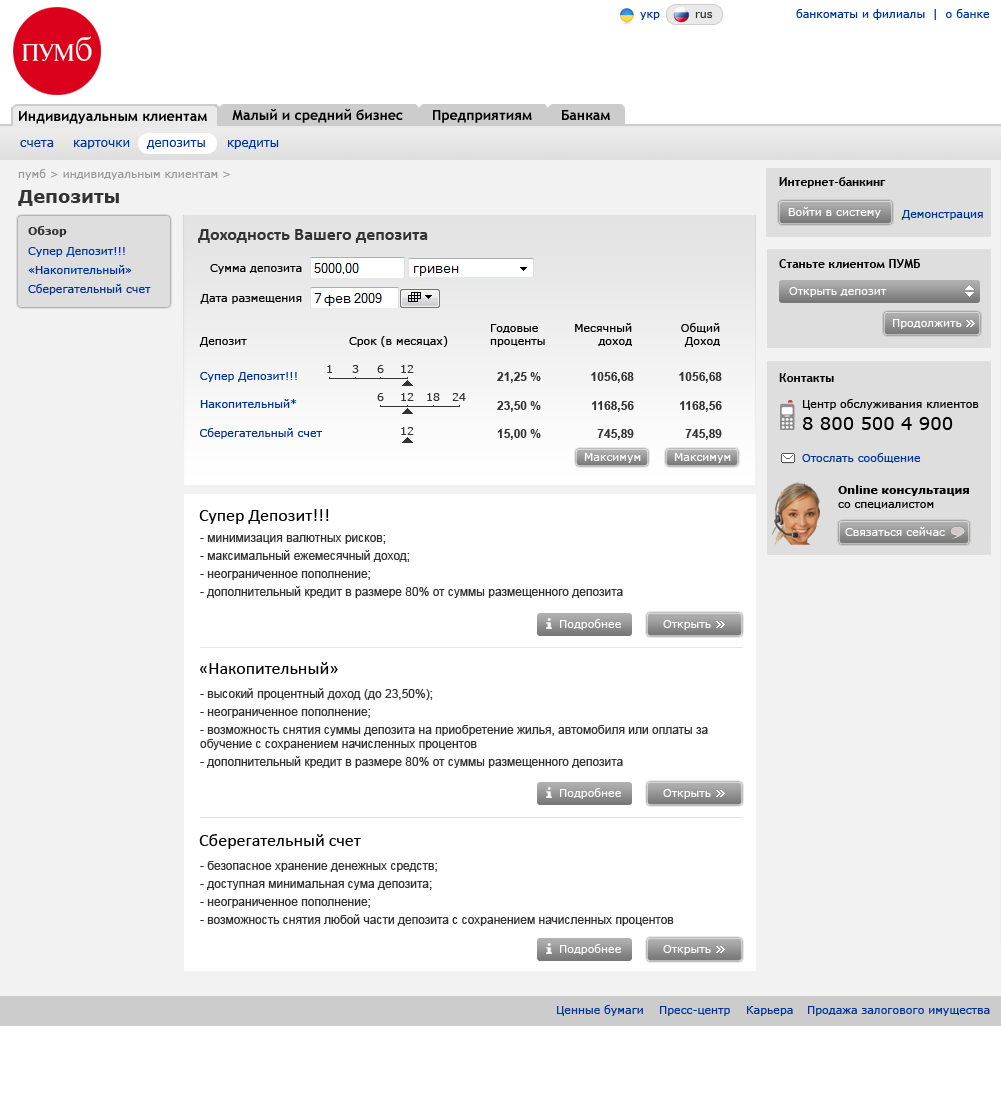
Task: Click the mobile phone icon in Контакты
Action: 787,415
